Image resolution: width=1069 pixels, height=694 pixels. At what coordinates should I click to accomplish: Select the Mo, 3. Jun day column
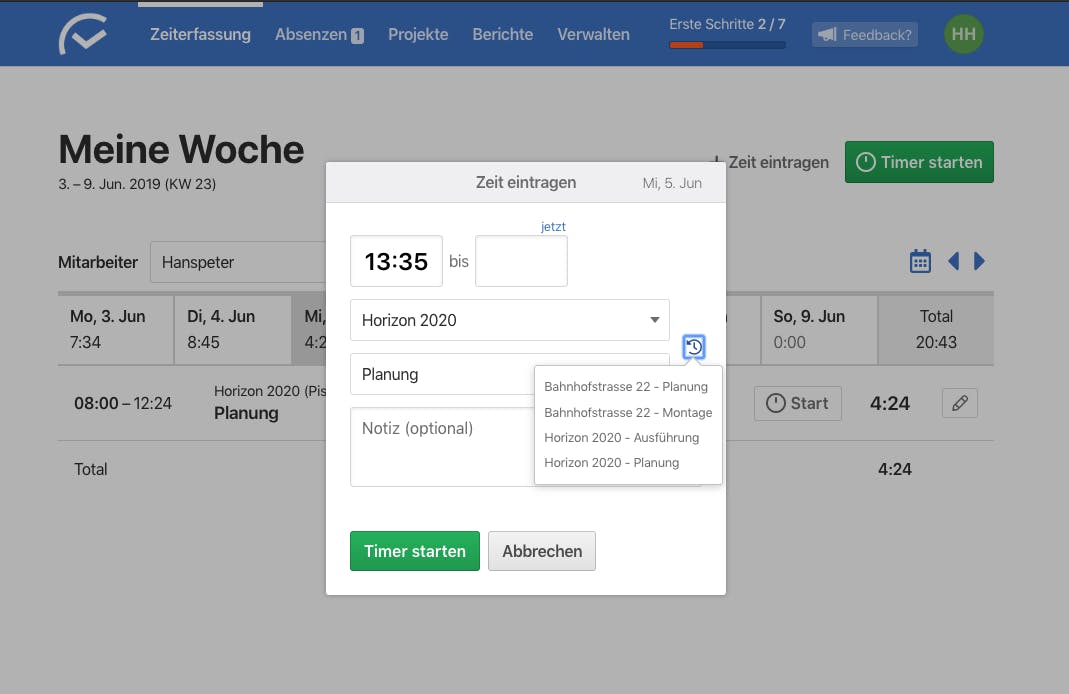(x=115, y=329)
